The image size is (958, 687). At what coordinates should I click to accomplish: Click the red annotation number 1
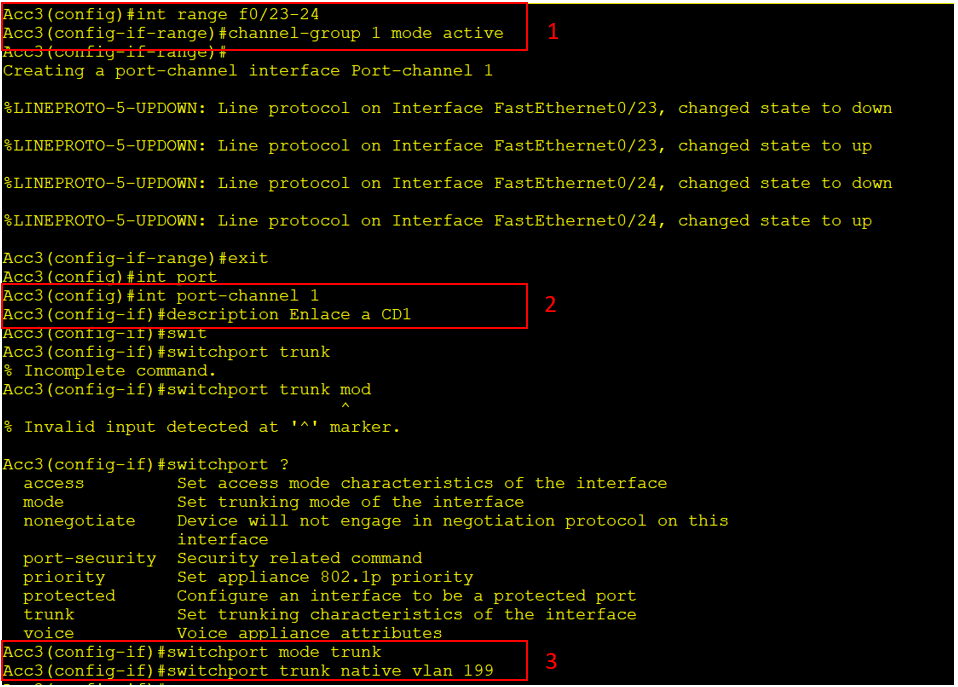coord(553,32)
